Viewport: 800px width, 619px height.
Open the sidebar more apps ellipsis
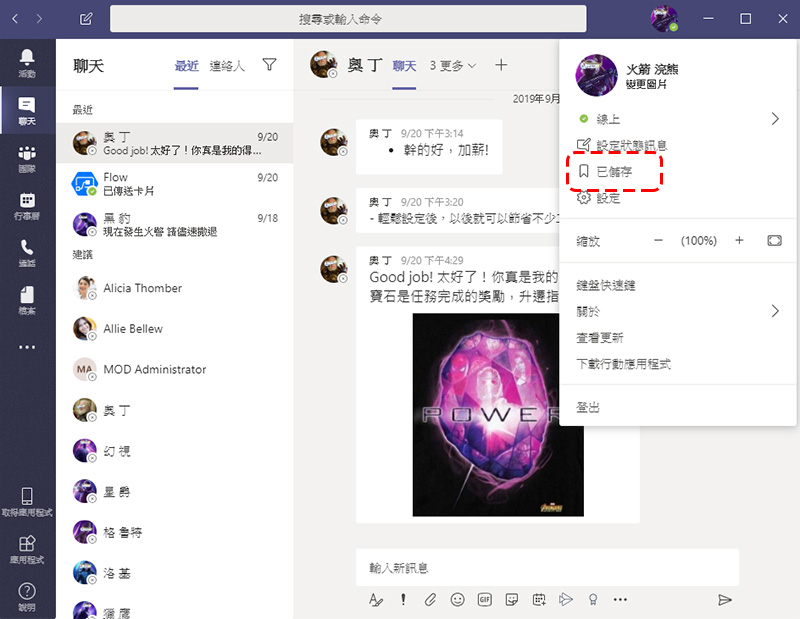point(27,347)
